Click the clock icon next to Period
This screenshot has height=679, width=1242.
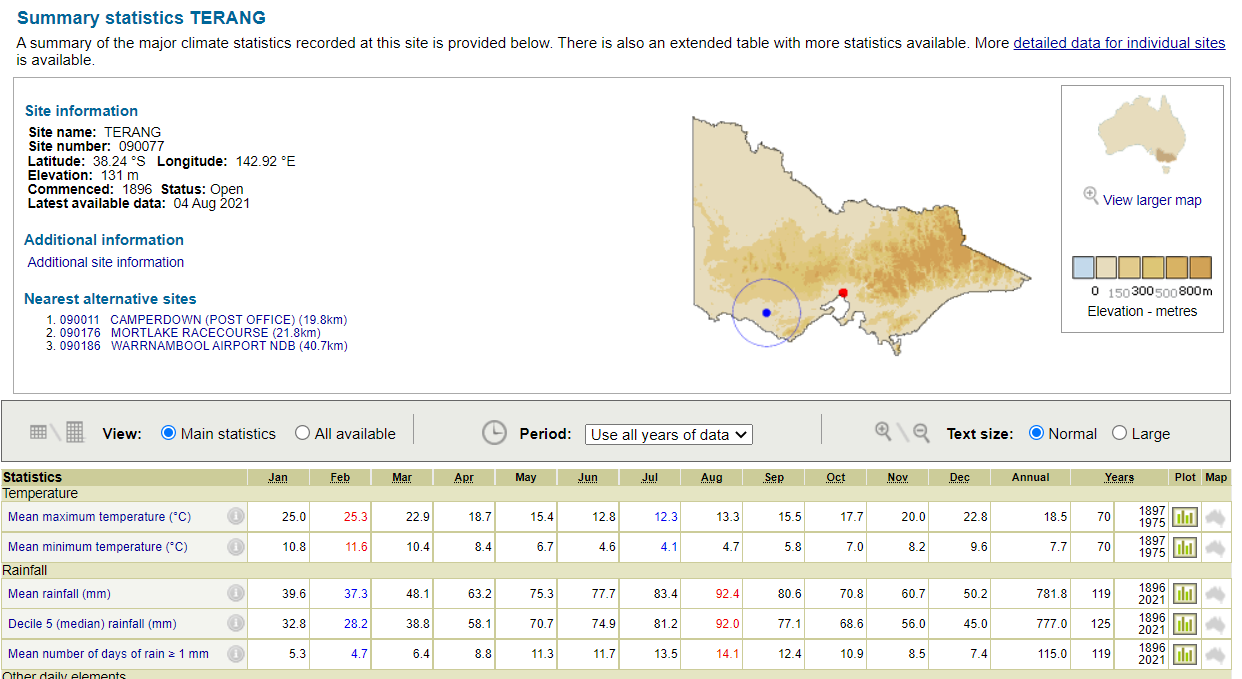click(x=495, y=431)
